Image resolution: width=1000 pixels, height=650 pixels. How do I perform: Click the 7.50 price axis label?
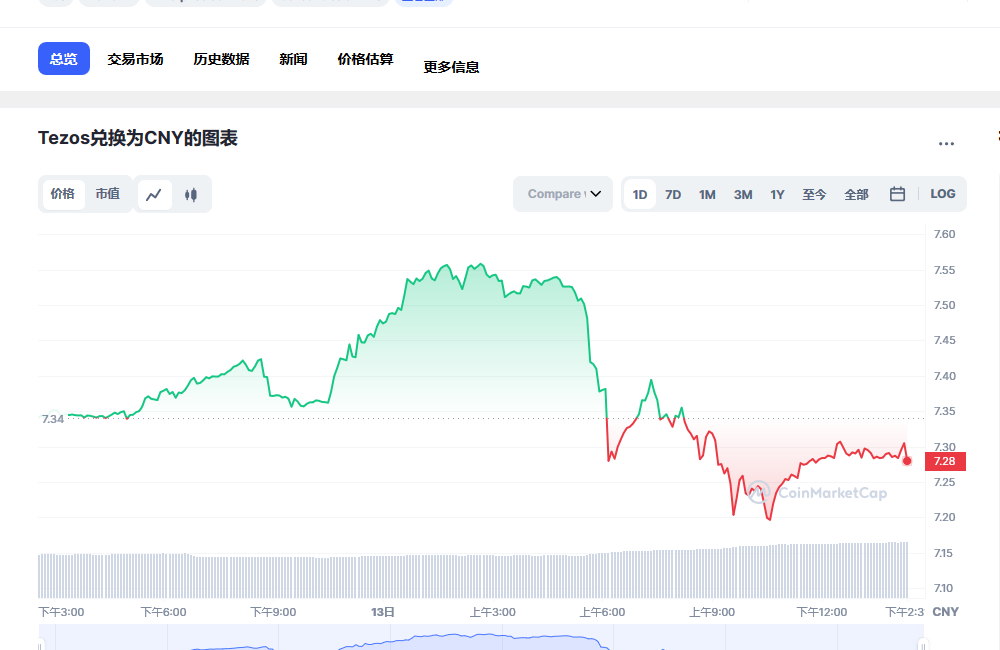(945, 305)
